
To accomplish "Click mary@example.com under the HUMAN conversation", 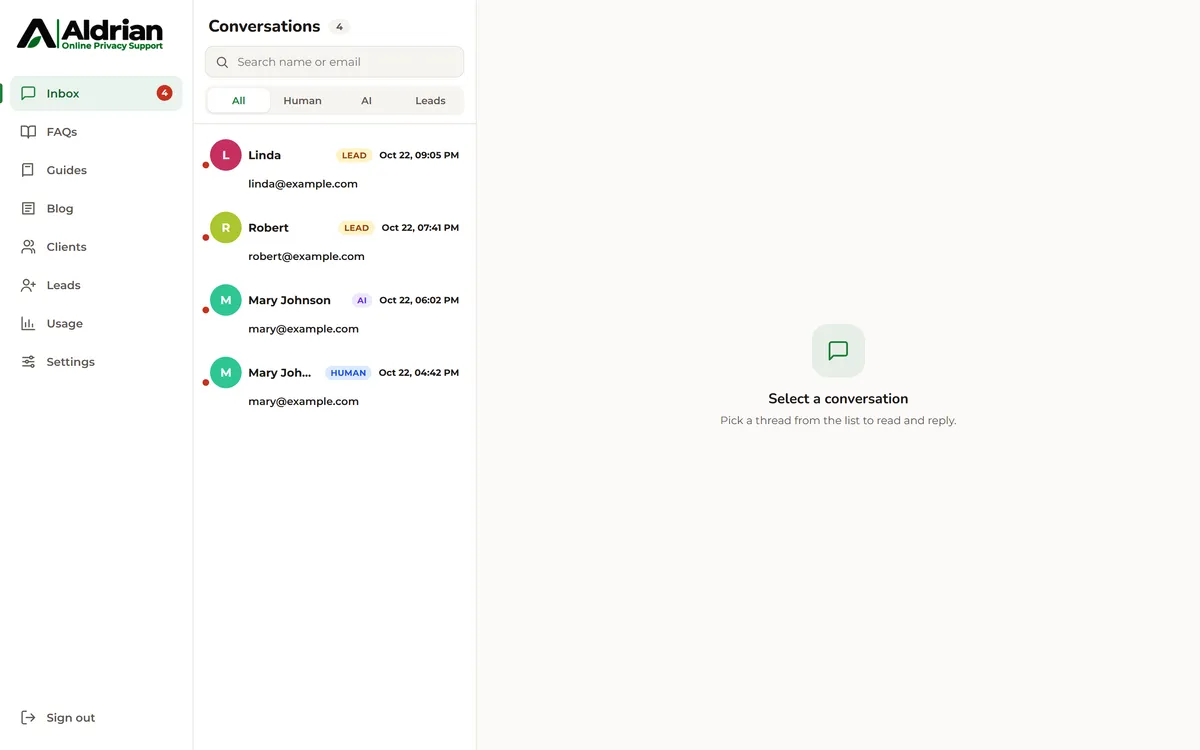I will click(303, 401).
